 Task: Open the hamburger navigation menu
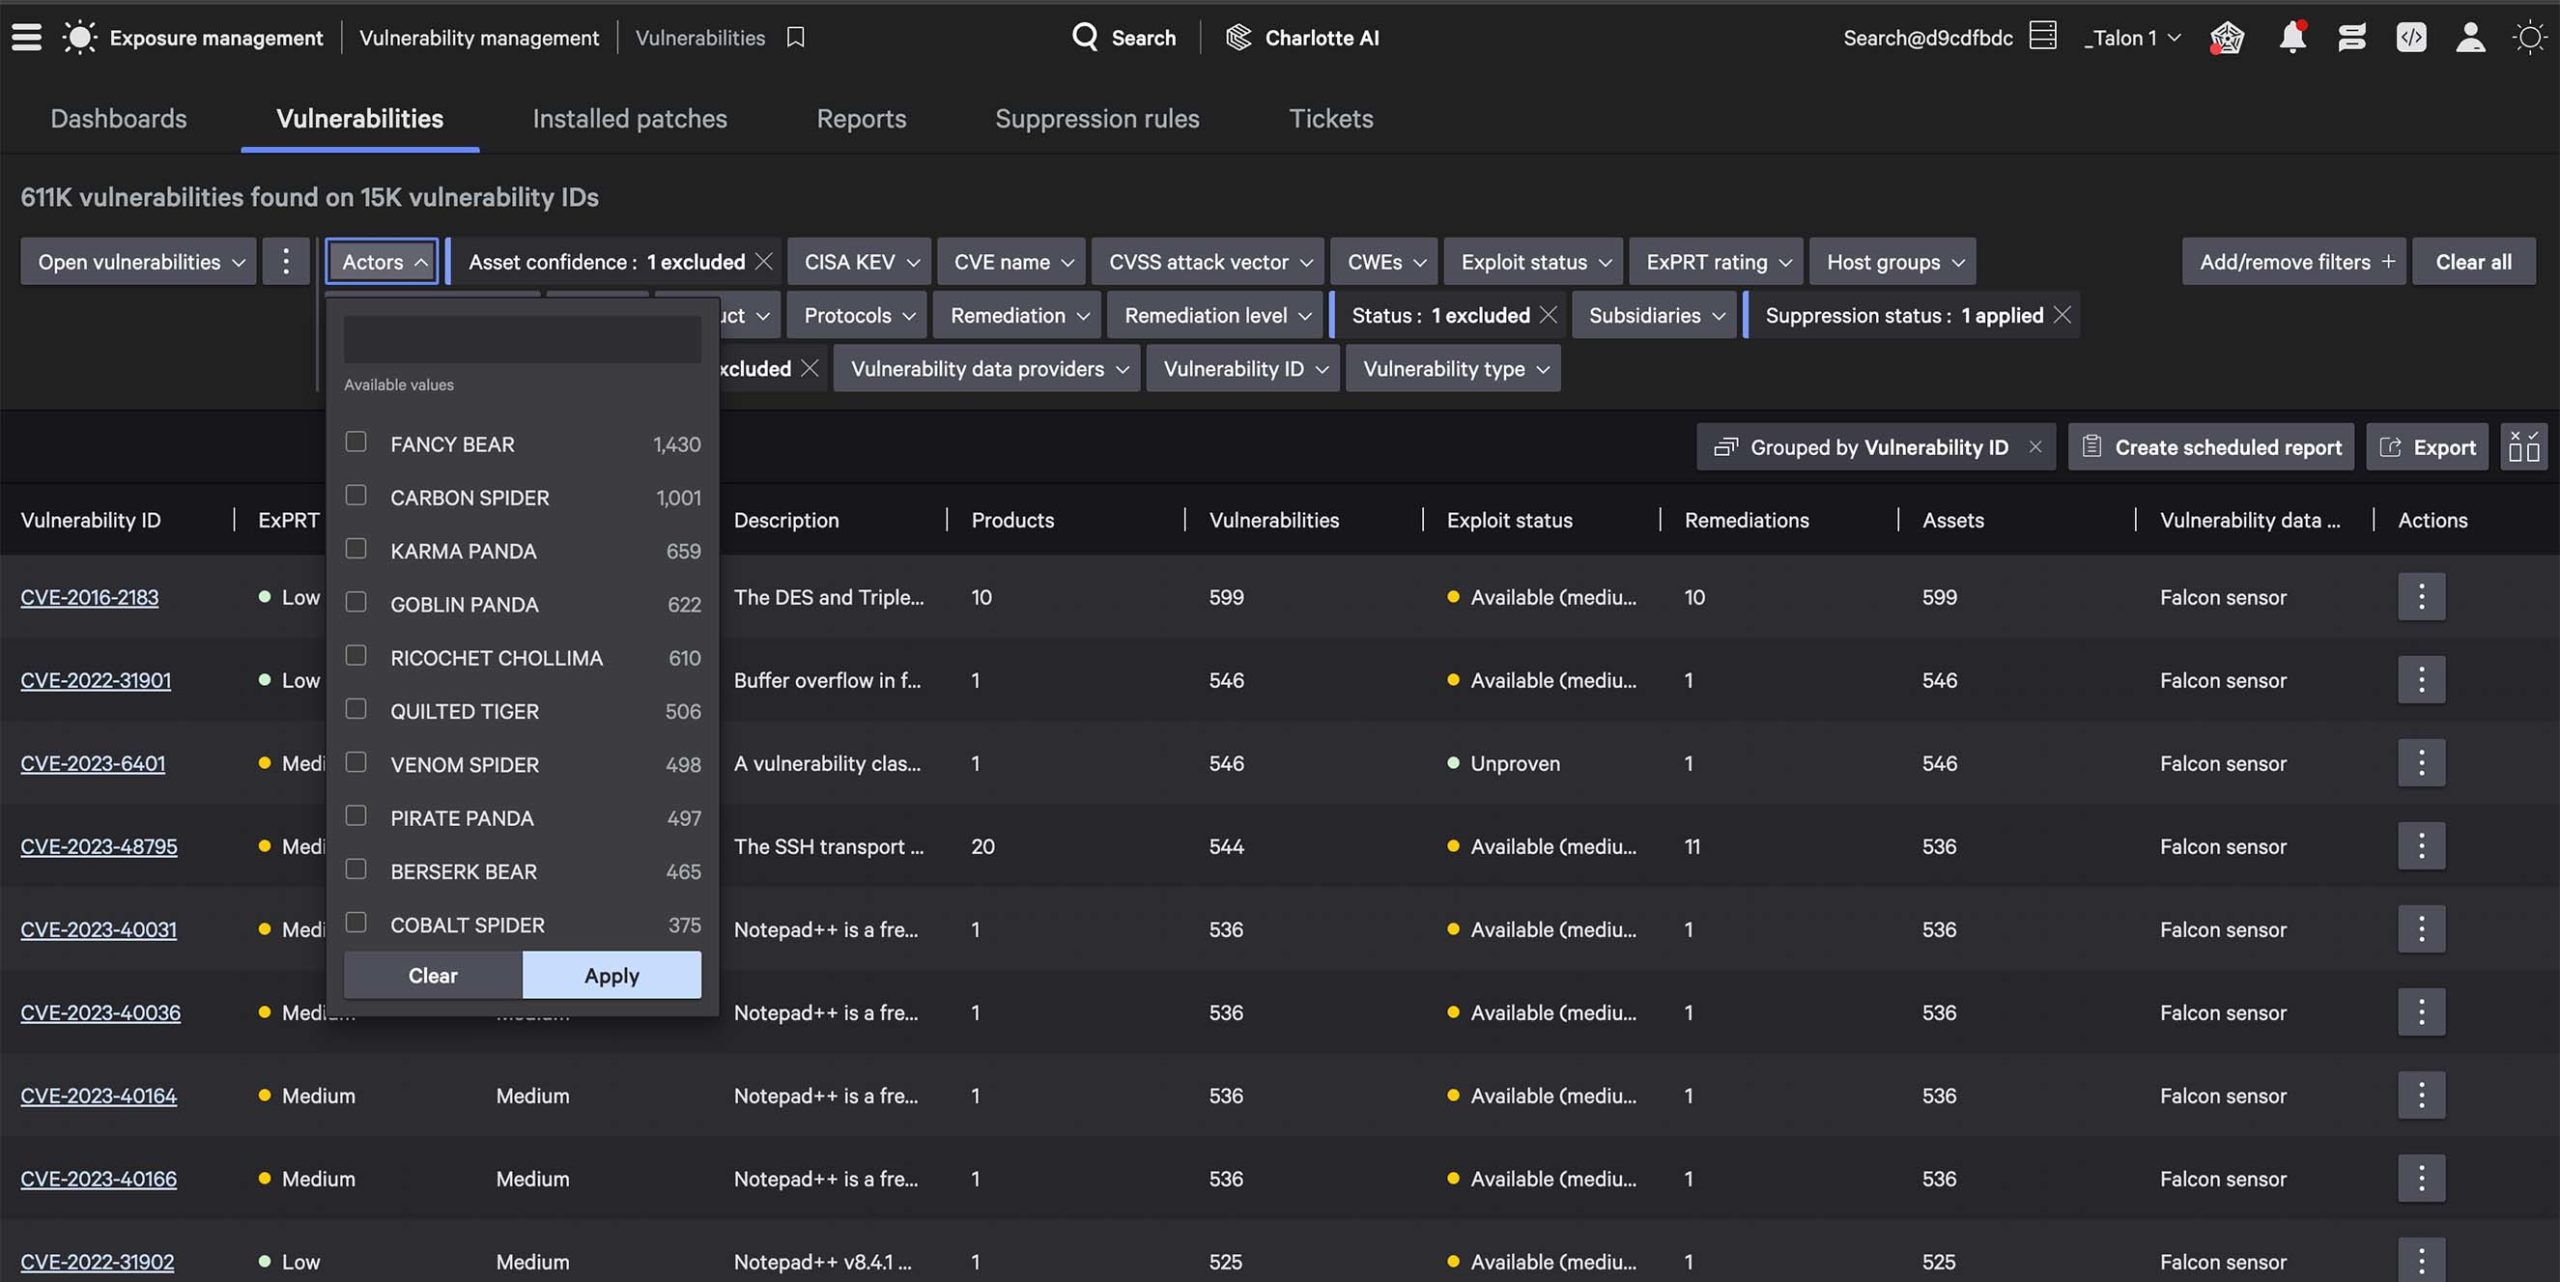click(x=27, y=38)
